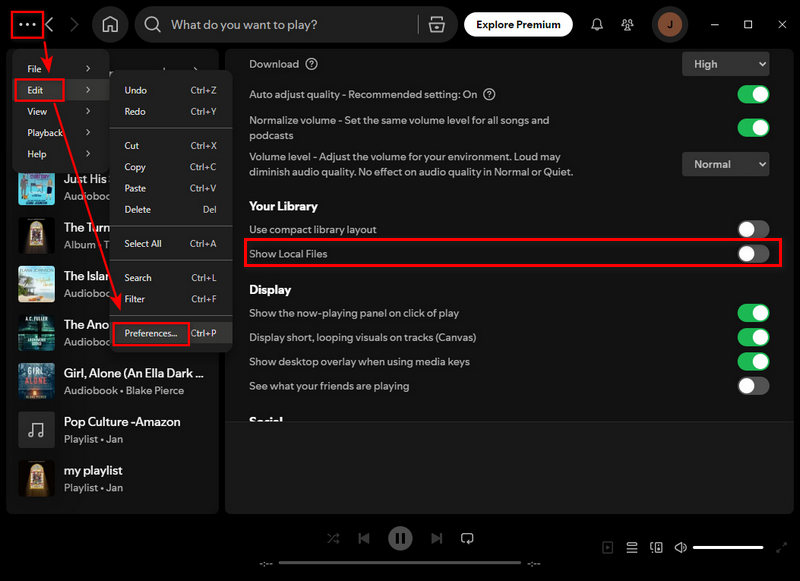This screenshot has height=581, width=800.
Task: Adjust the volume slider
Action: pos(728,547)
